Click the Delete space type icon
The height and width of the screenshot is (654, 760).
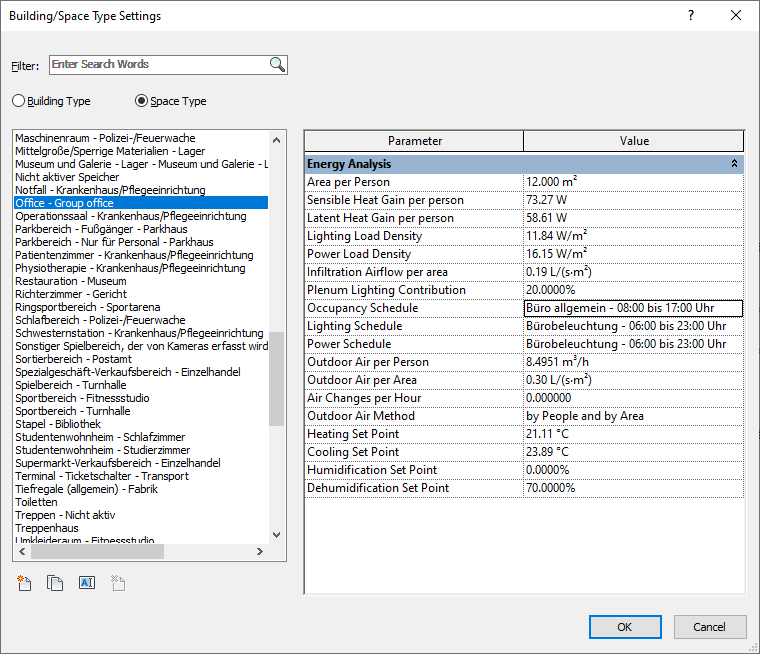(x=116, y=583)
